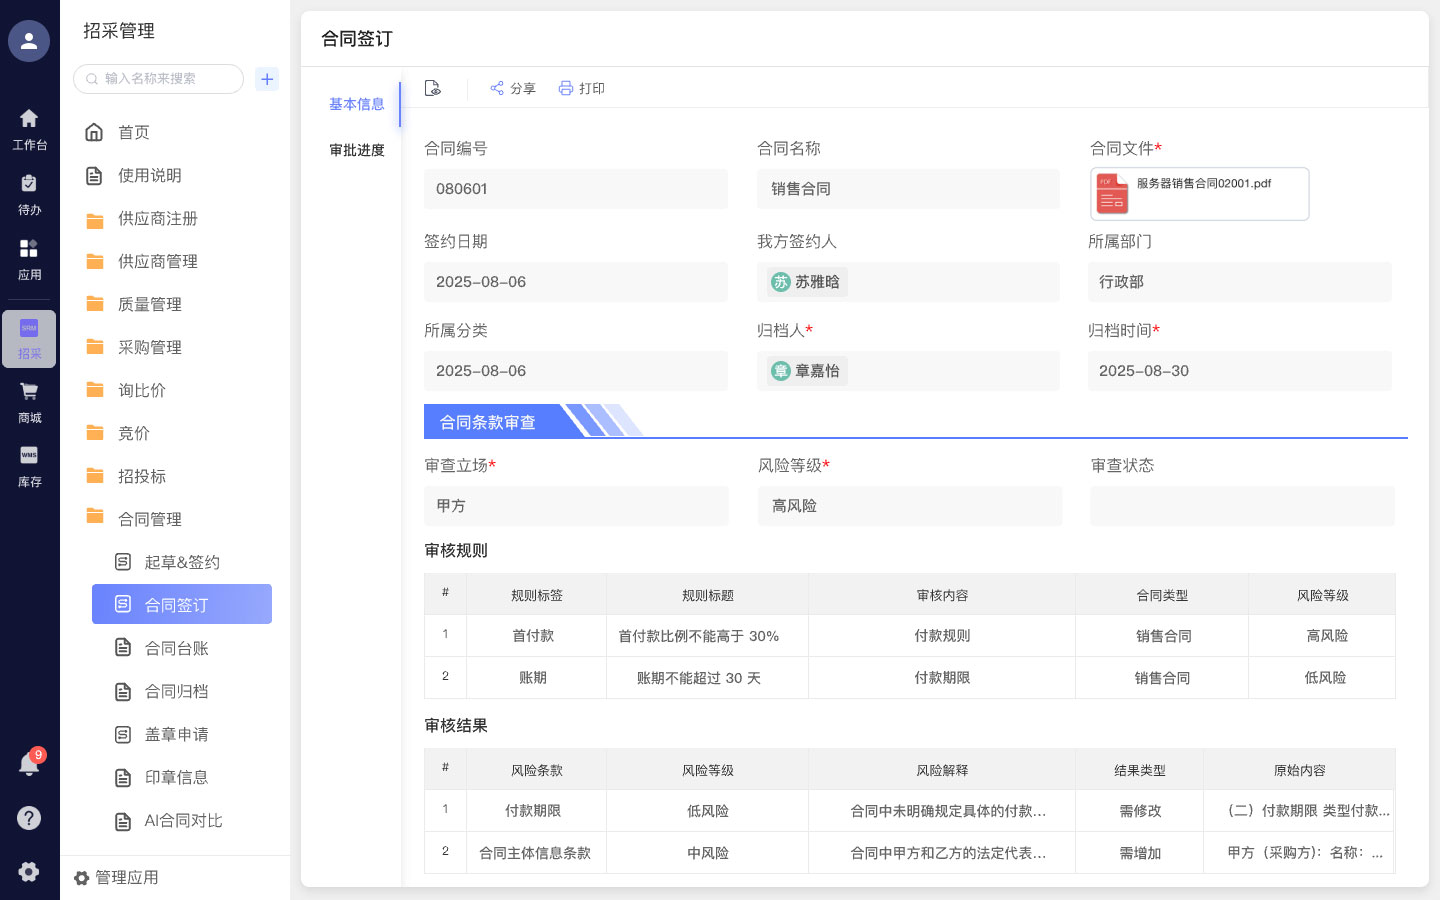
Task: Open AI合同对比 in the sidebar
Action: tap(183, 820)
